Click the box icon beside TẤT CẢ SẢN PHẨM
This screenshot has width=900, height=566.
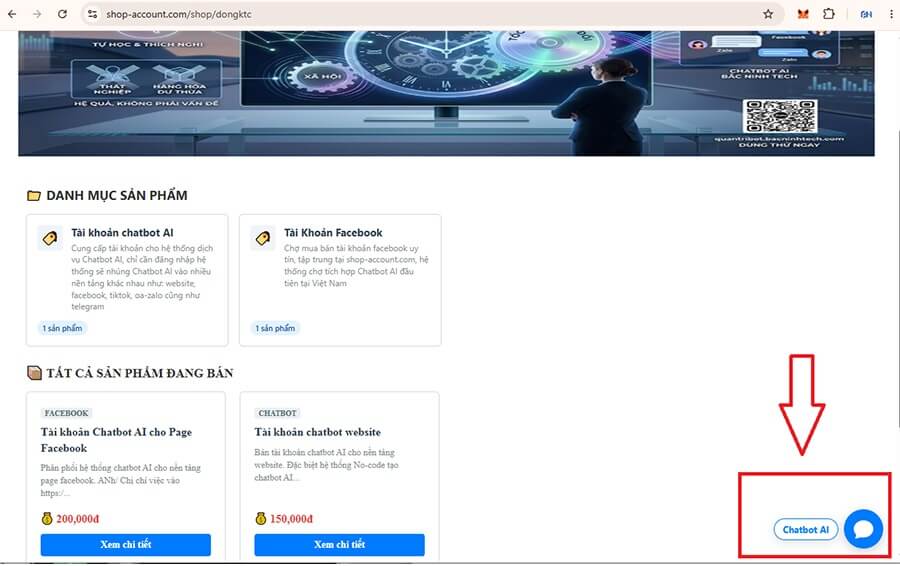tap(34, 373)
